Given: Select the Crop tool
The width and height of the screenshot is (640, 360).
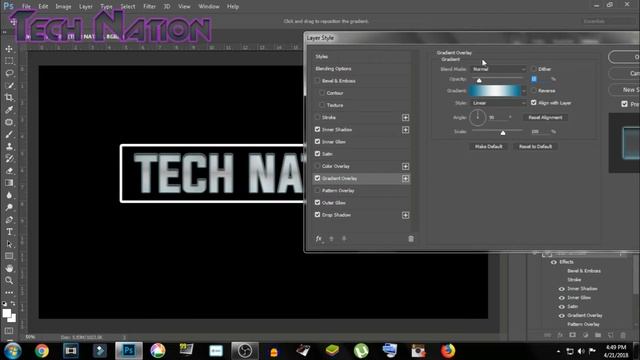Looking at the screenshot, I should point(9,98).
